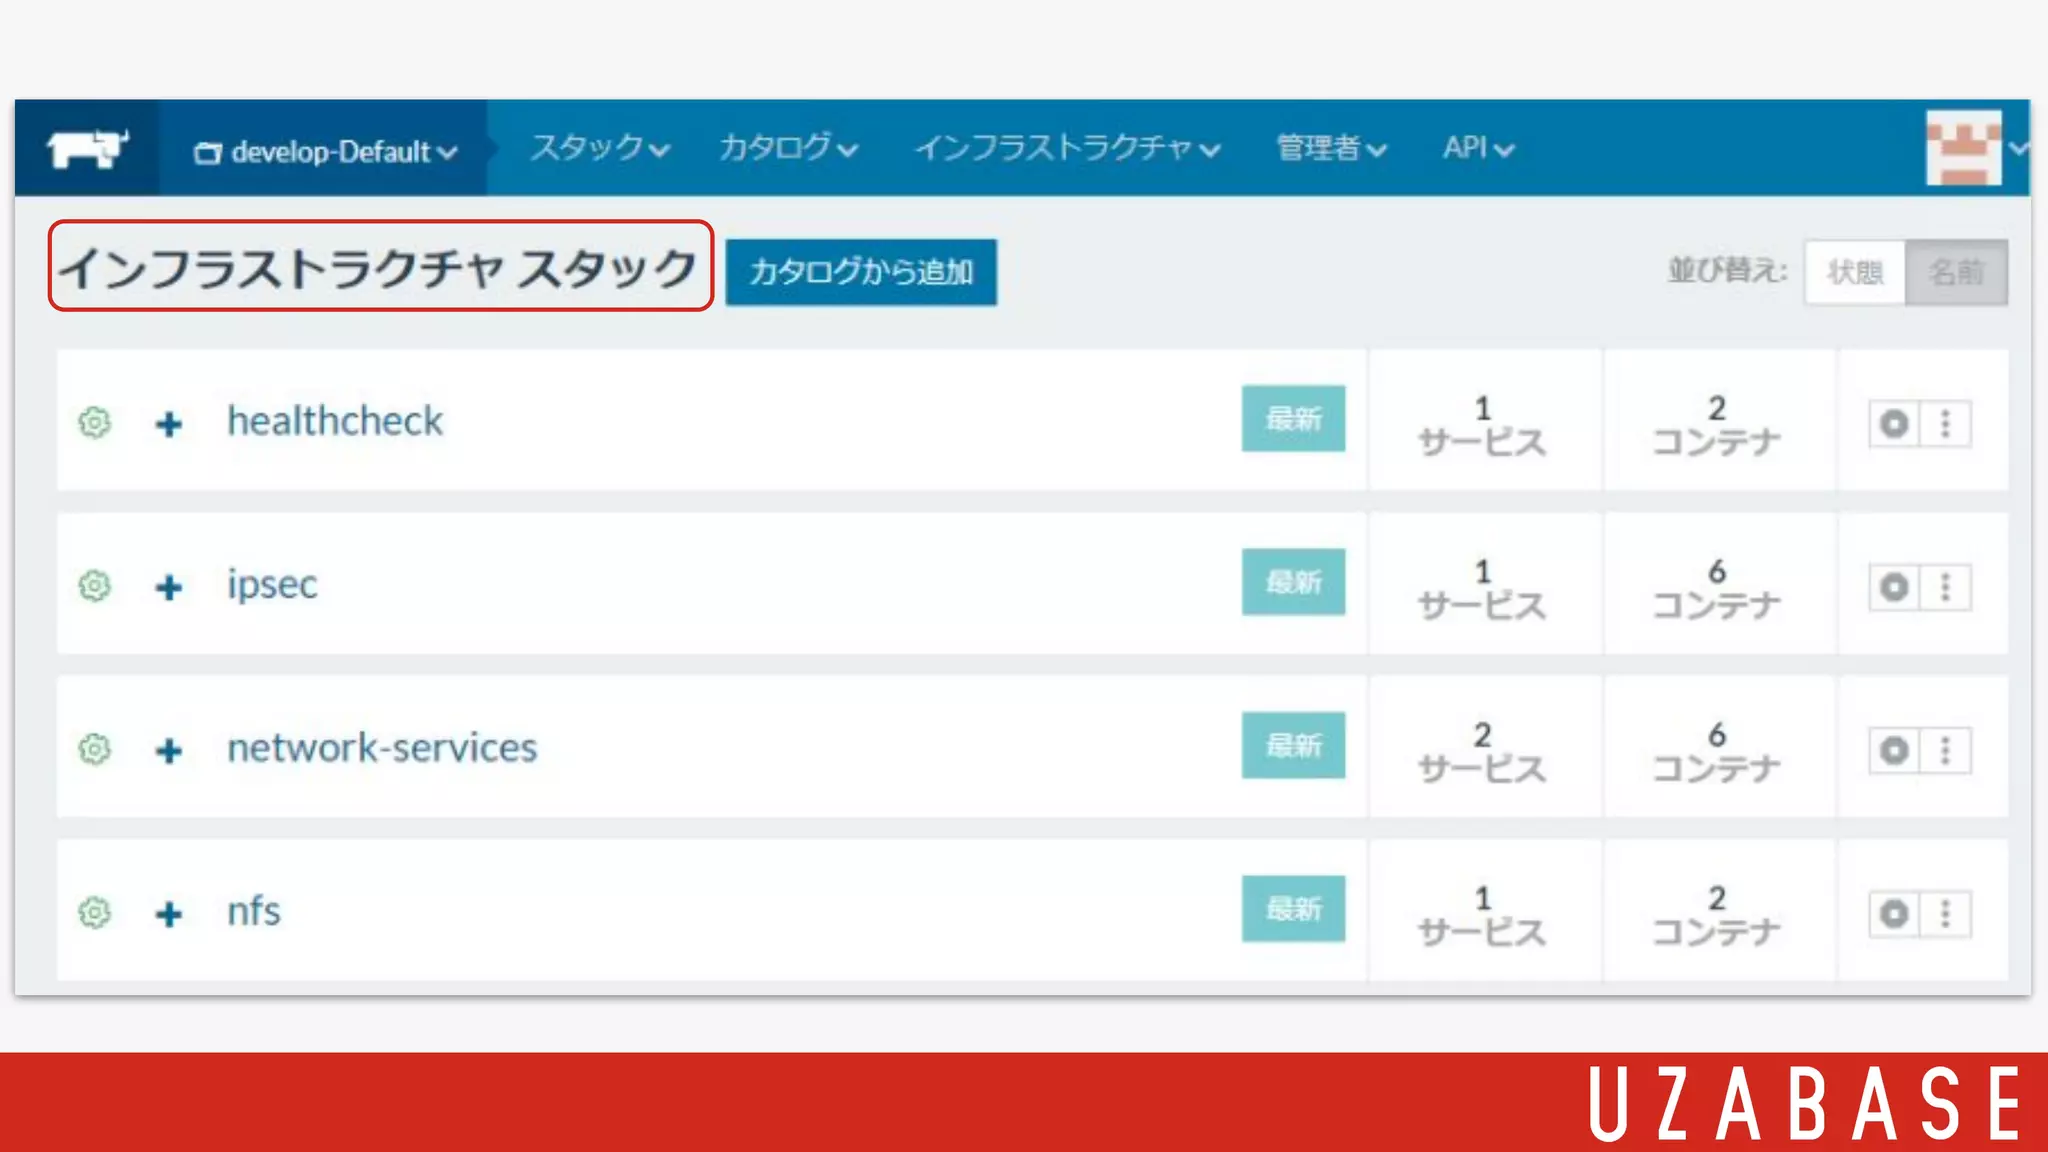Expand the network-services stack with plus

(169, 750)
